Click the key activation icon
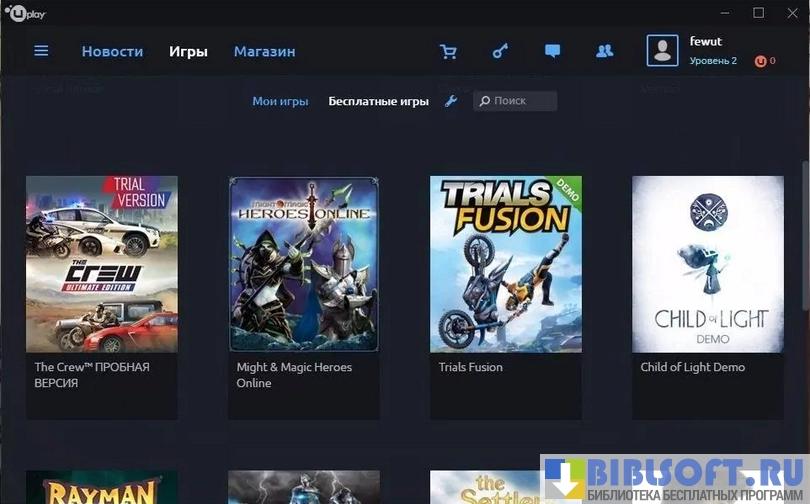The height and width of the screenshot is (504, 810). (x=500, y=51)
